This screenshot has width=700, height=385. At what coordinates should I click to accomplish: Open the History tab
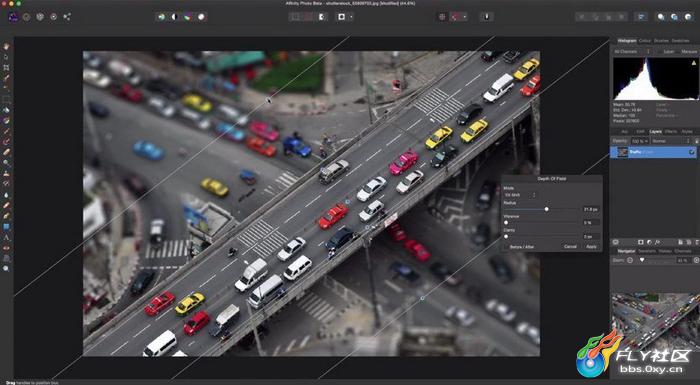click(665, 251)
